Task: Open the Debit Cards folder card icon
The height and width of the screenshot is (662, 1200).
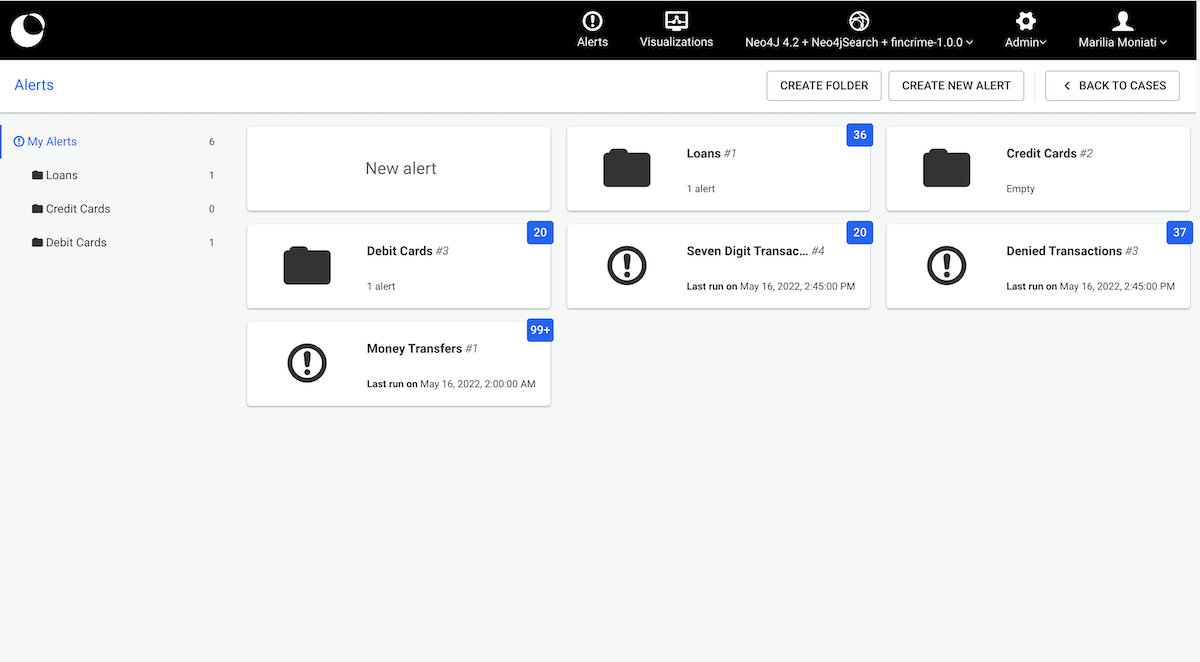Action: pyautogui.click(x=307, y=266)
